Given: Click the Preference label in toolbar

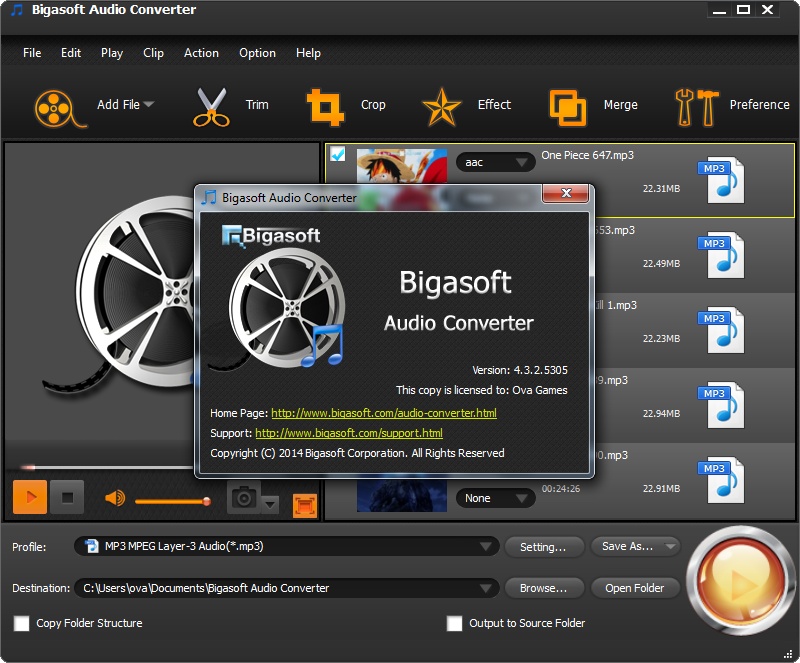Looking at the screenshot, I should pos(759,105).
